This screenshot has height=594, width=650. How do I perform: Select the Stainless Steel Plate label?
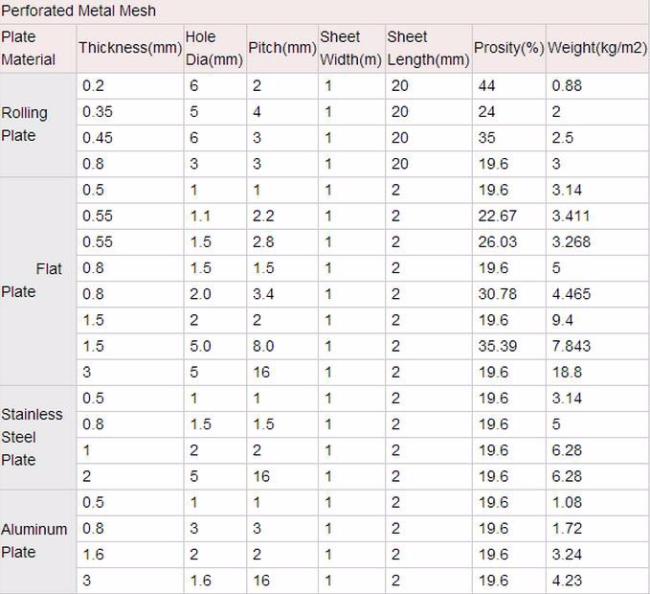32,437
